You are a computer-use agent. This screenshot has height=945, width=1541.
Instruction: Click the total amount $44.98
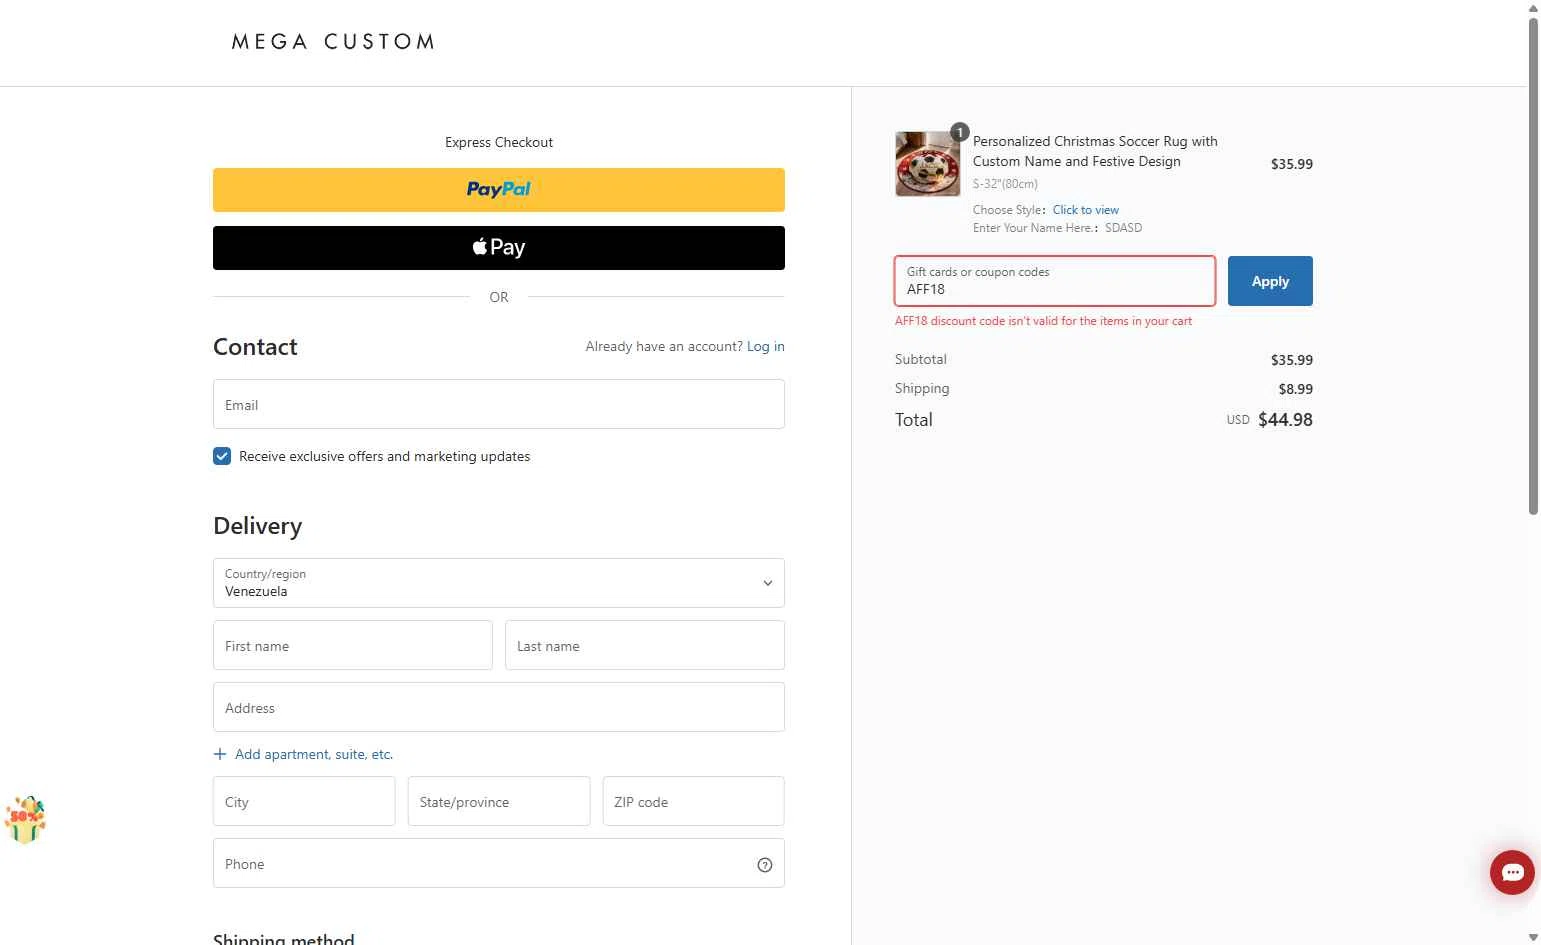pos(1285,420)
